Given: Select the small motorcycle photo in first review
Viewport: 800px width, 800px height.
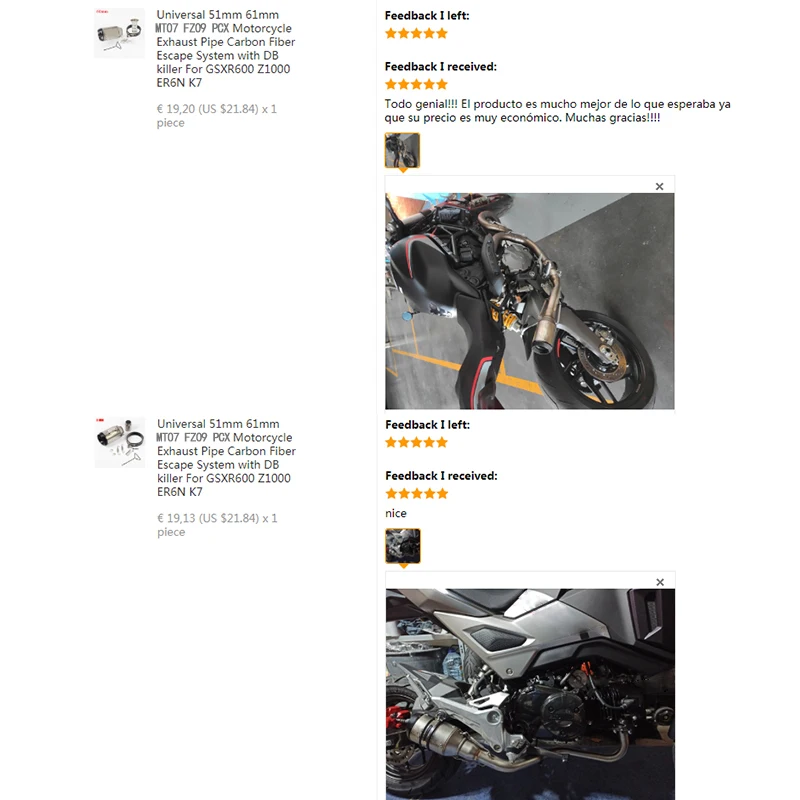Looking at the screenshot, I should 403,150.
